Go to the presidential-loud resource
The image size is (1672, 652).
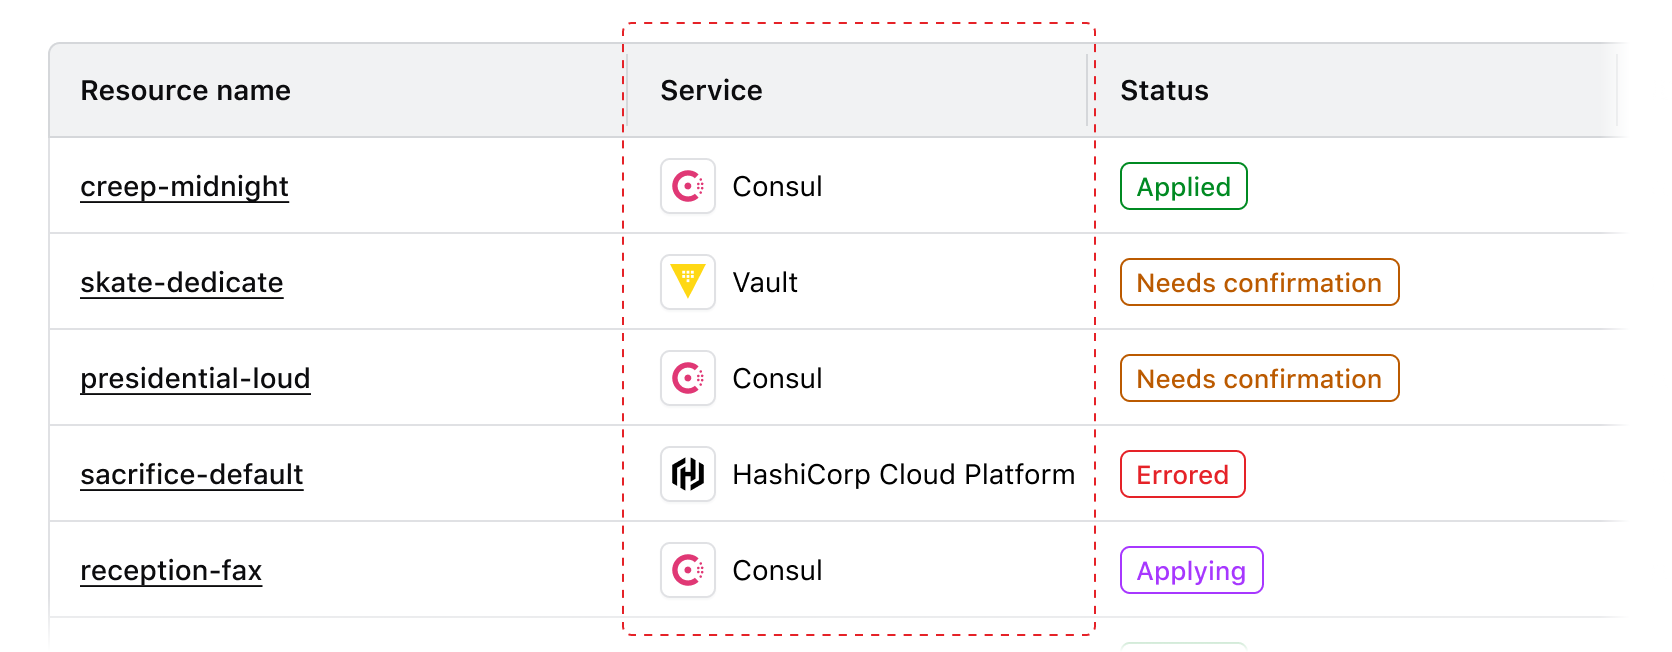click(x=196, y=379)
